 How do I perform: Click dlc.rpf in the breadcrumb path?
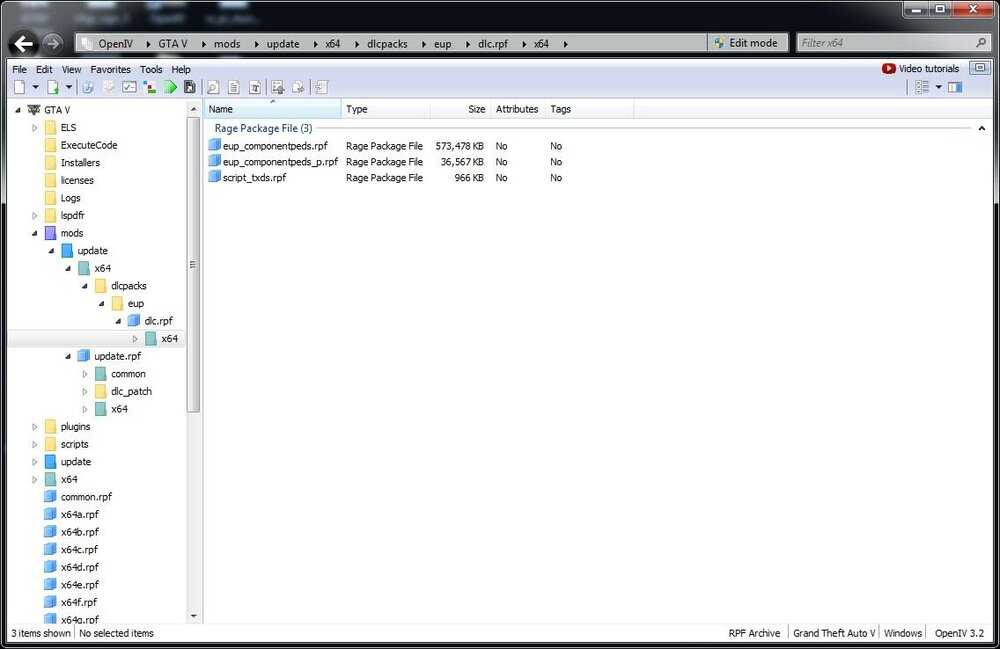click(493, 43)
